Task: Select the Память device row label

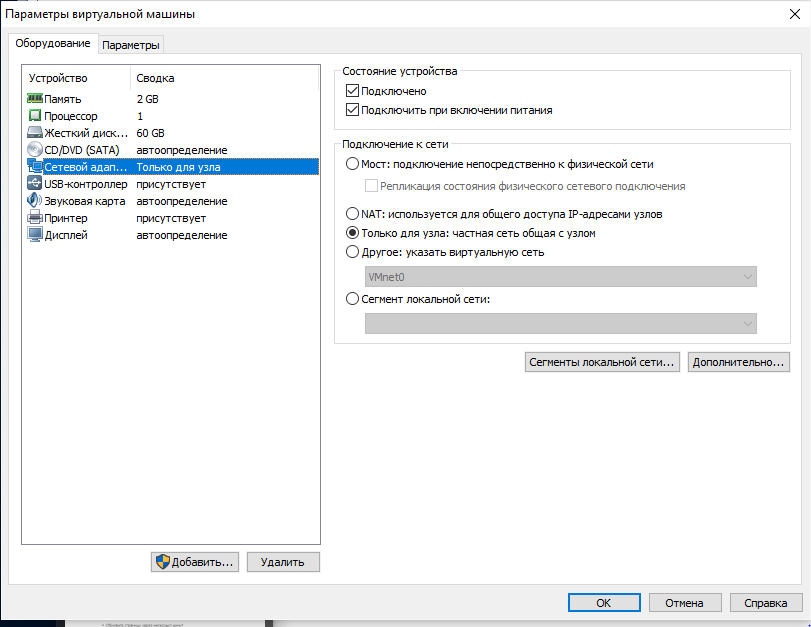Action: point(63,99)
